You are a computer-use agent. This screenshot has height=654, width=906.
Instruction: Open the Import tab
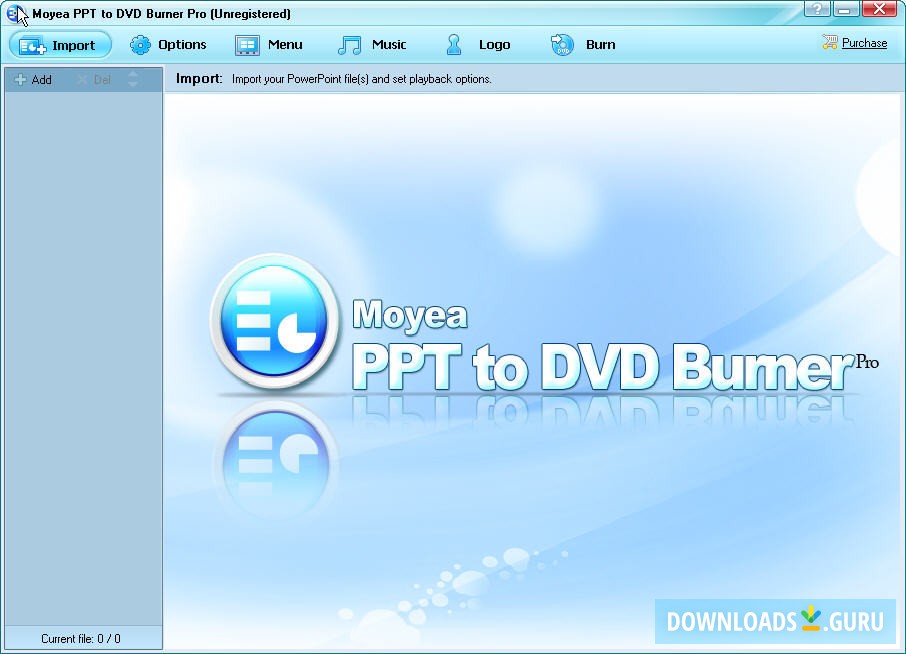click(x=60, y=45)
